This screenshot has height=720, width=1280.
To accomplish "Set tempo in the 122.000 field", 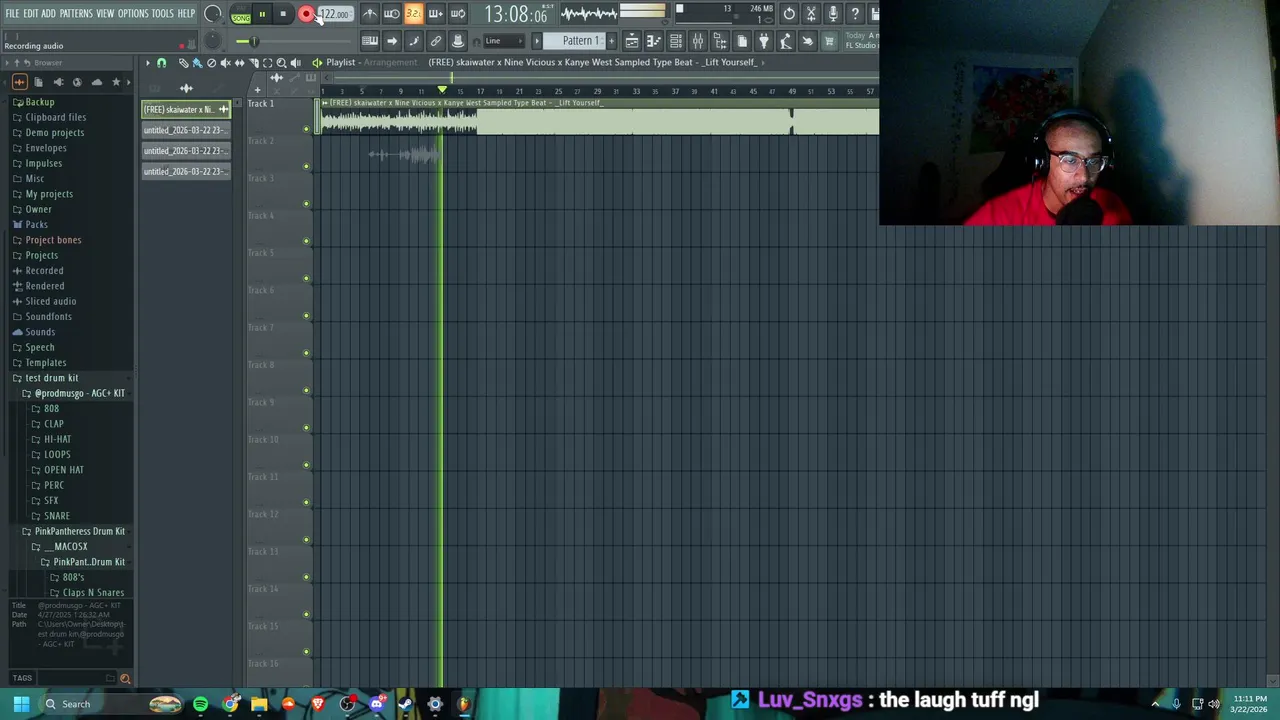I will tap(335, 14).
